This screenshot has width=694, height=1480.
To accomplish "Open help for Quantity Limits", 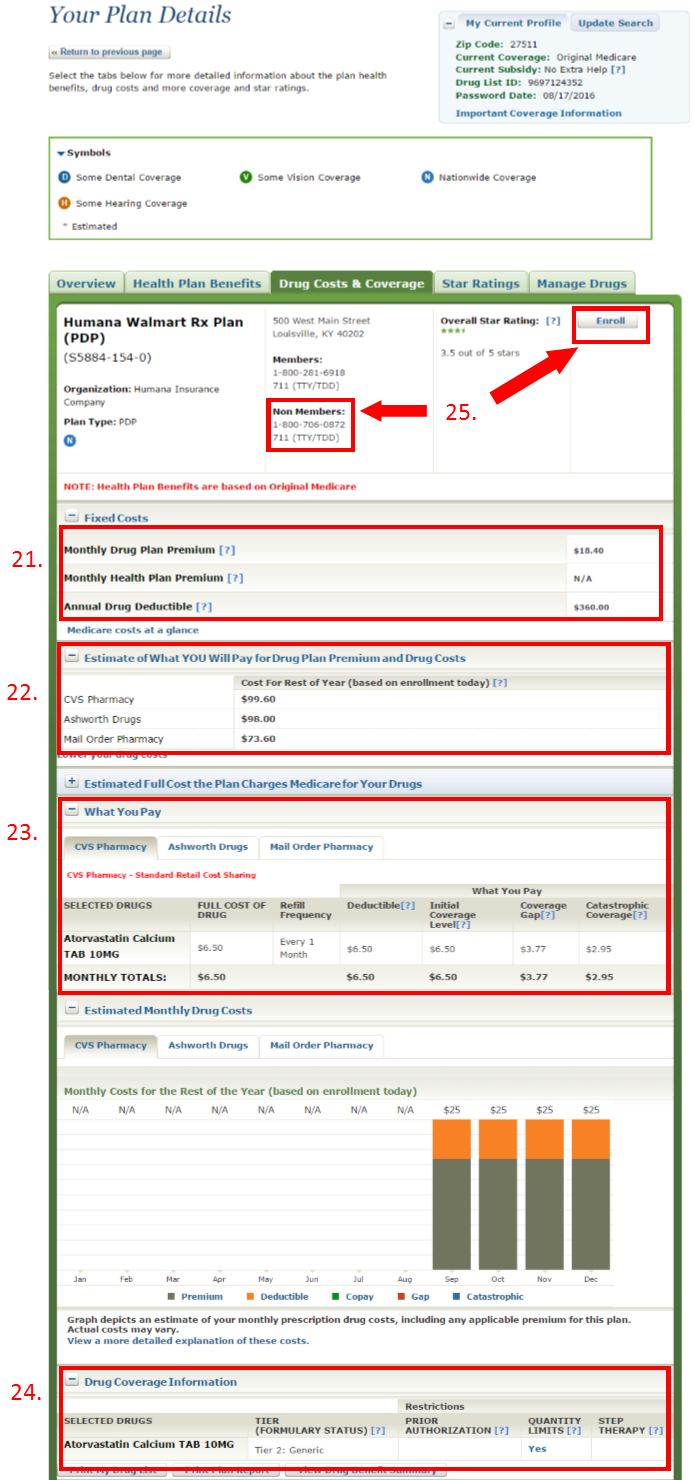I will [x=574, y=1431].
